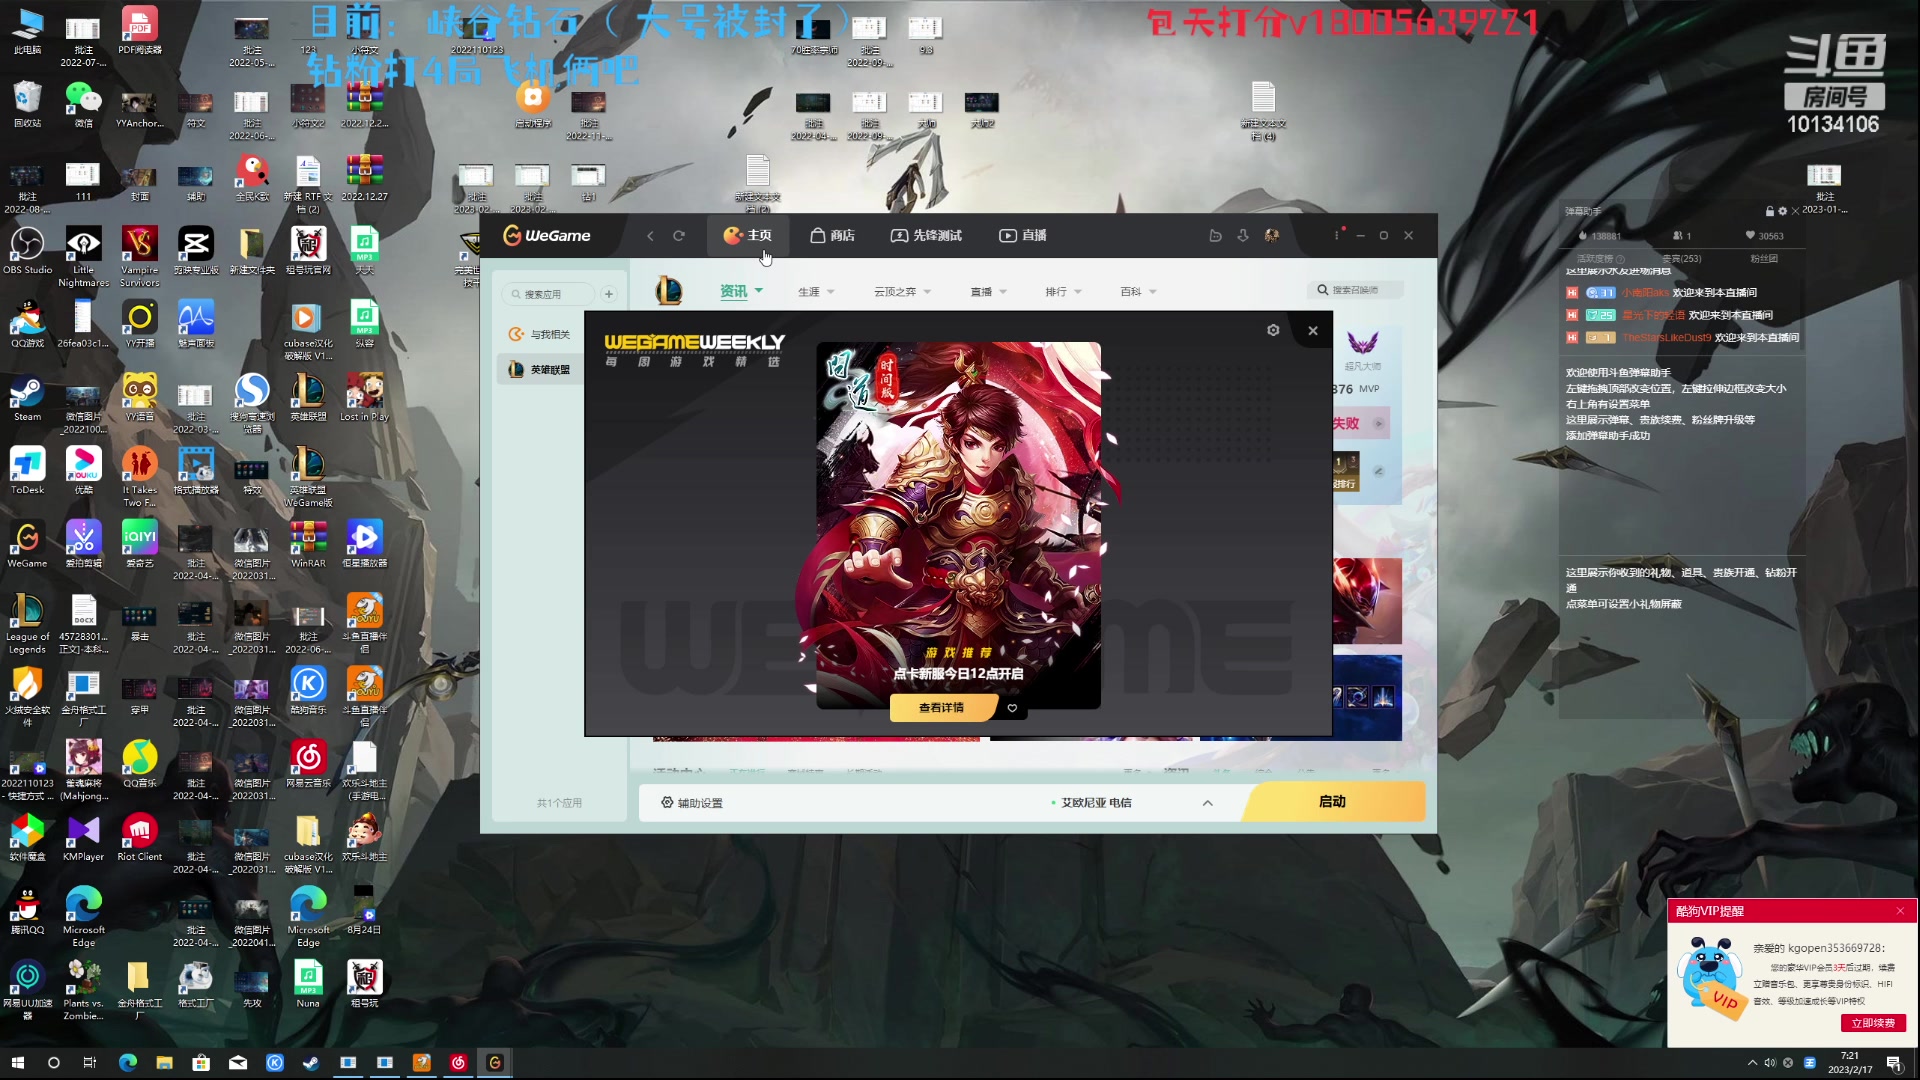1920x1080 pixels.
Task: Open the OBS Studio desktop icon
Action: [x=27, y=252]
